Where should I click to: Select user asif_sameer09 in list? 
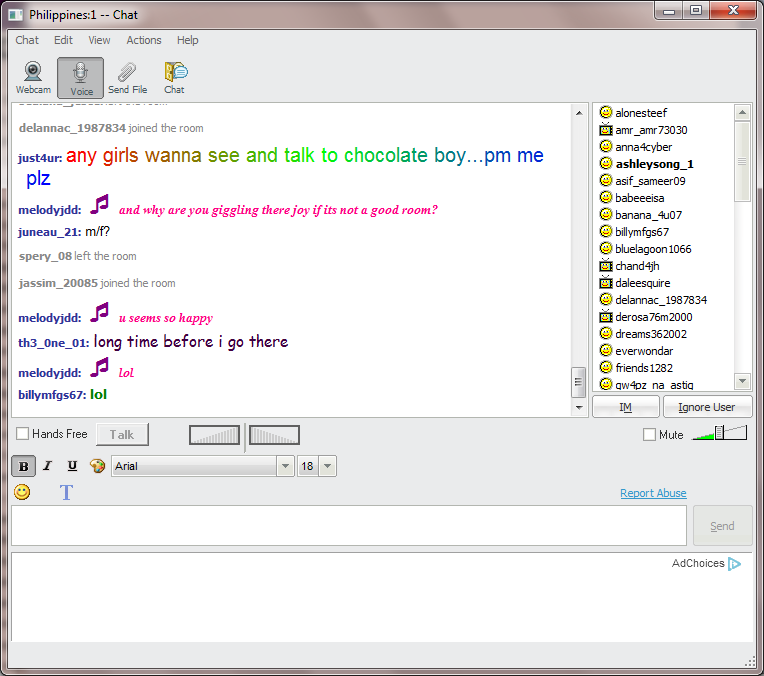[650, 181]
